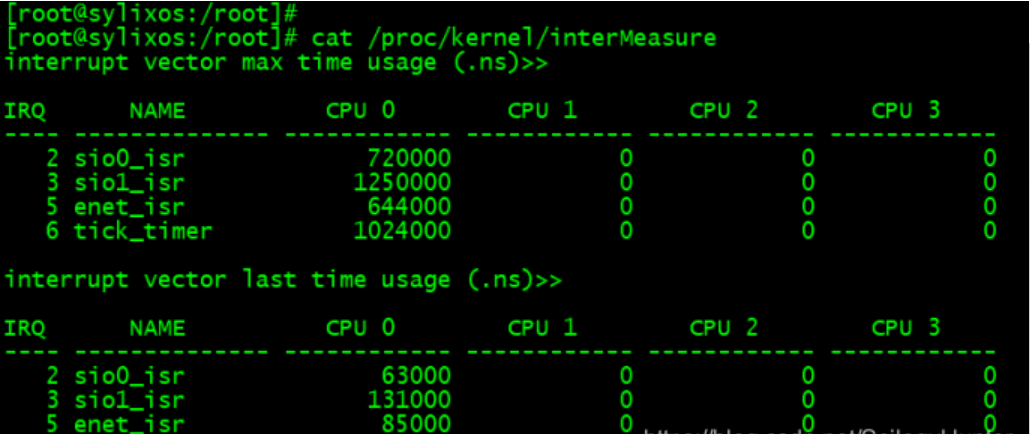Viewport: 1030px width, 434px height.
Task: Click the CPU 1 header in the top table
Action: click(x=543, y=111)
